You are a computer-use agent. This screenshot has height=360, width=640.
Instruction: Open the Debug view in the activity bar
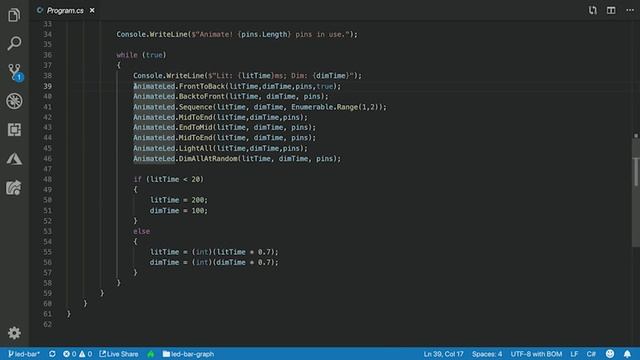point(14,101)
